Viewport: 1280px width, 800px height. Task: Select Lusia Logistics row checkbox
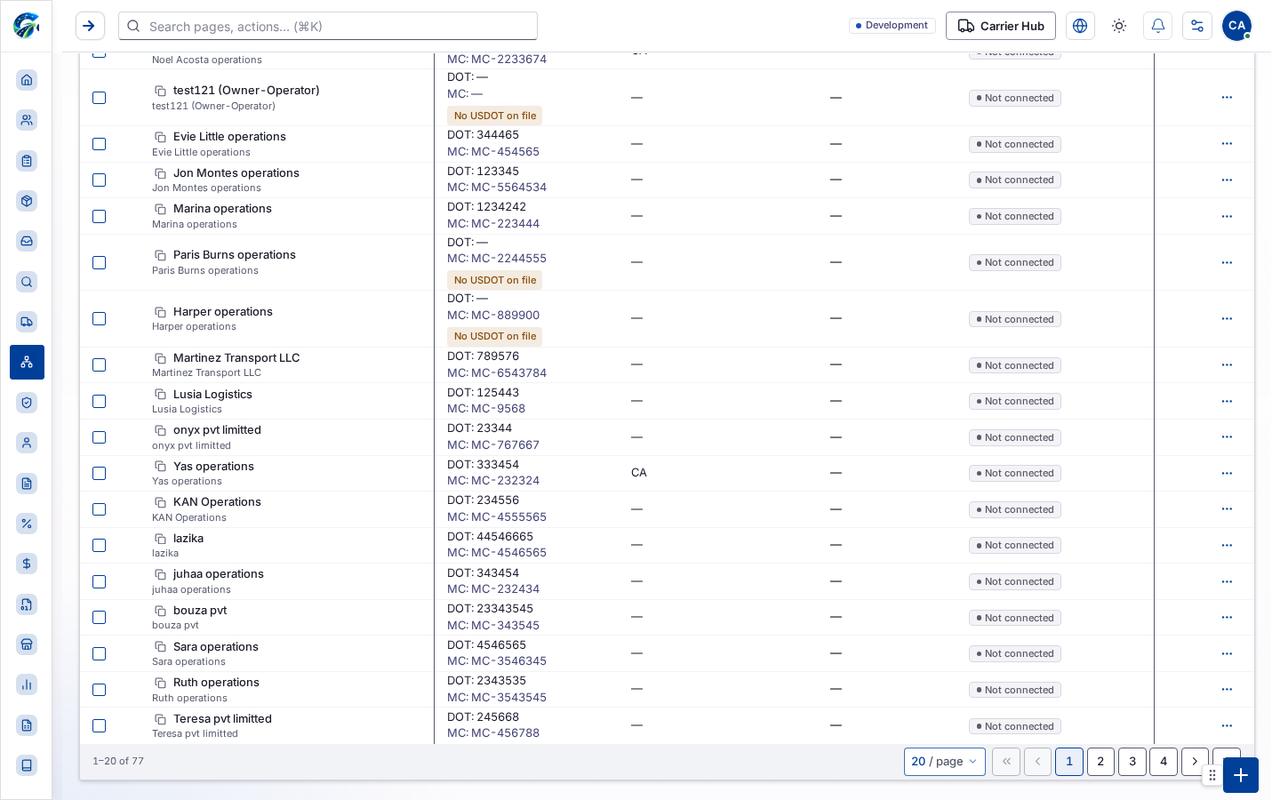tap(99, 401)
